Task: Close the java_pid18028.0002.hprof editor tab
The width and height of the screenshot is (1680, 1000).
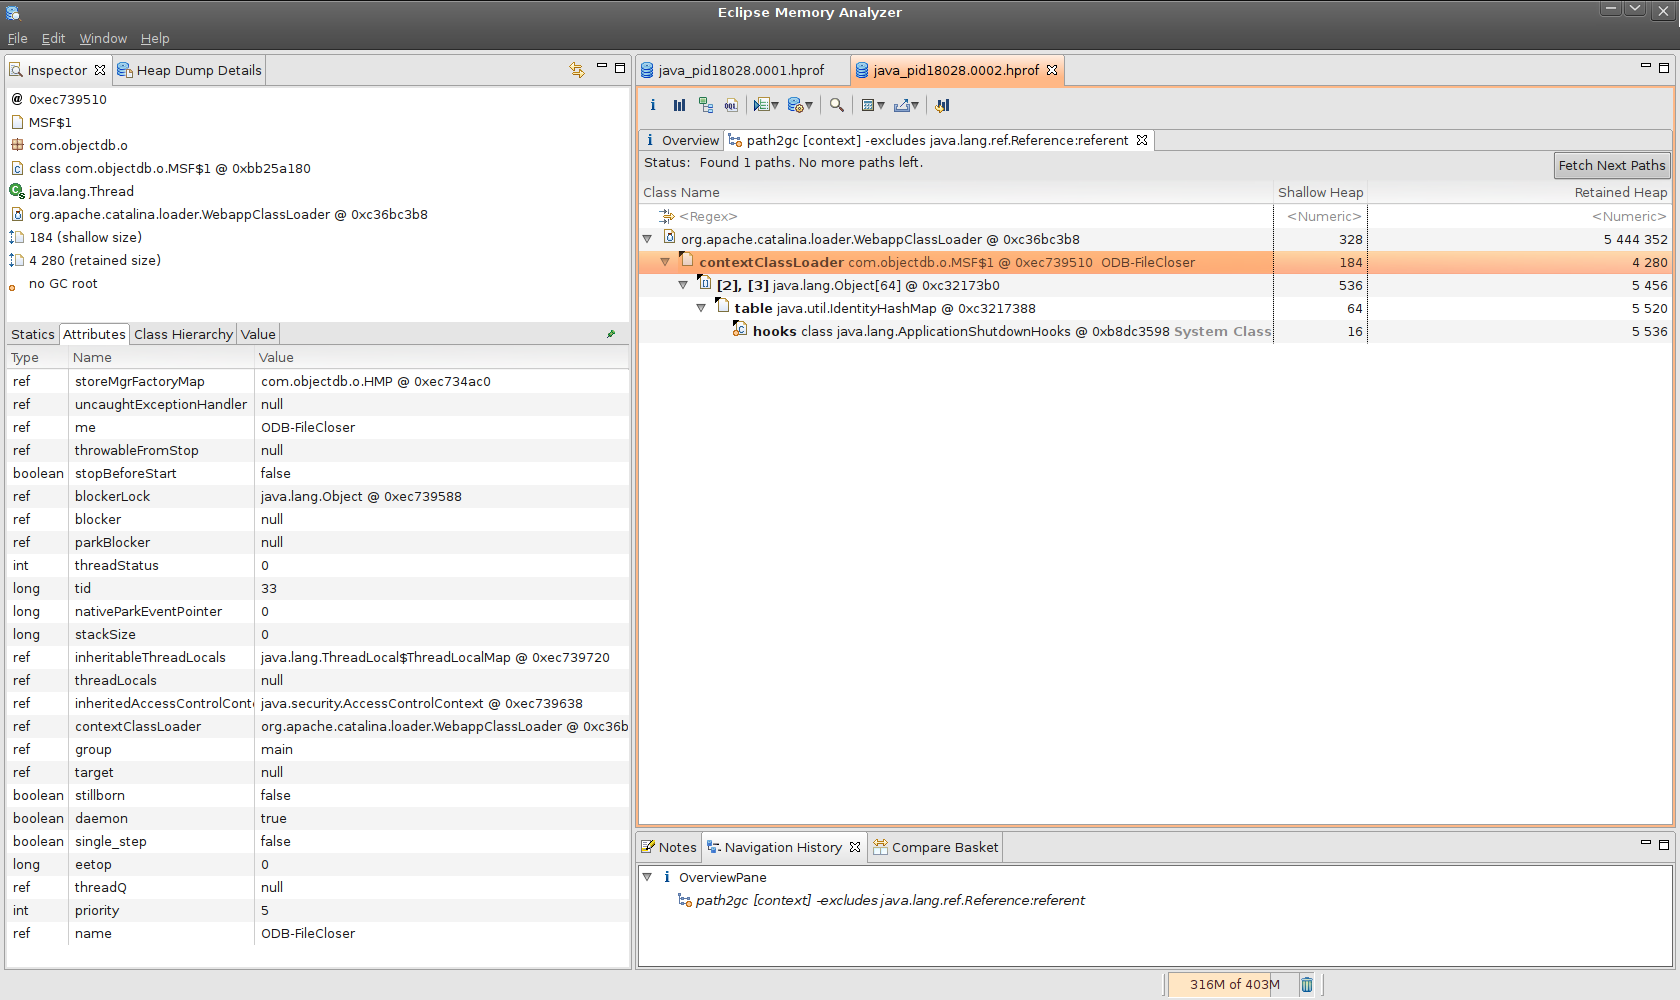Action: (x=1052, y=70)
